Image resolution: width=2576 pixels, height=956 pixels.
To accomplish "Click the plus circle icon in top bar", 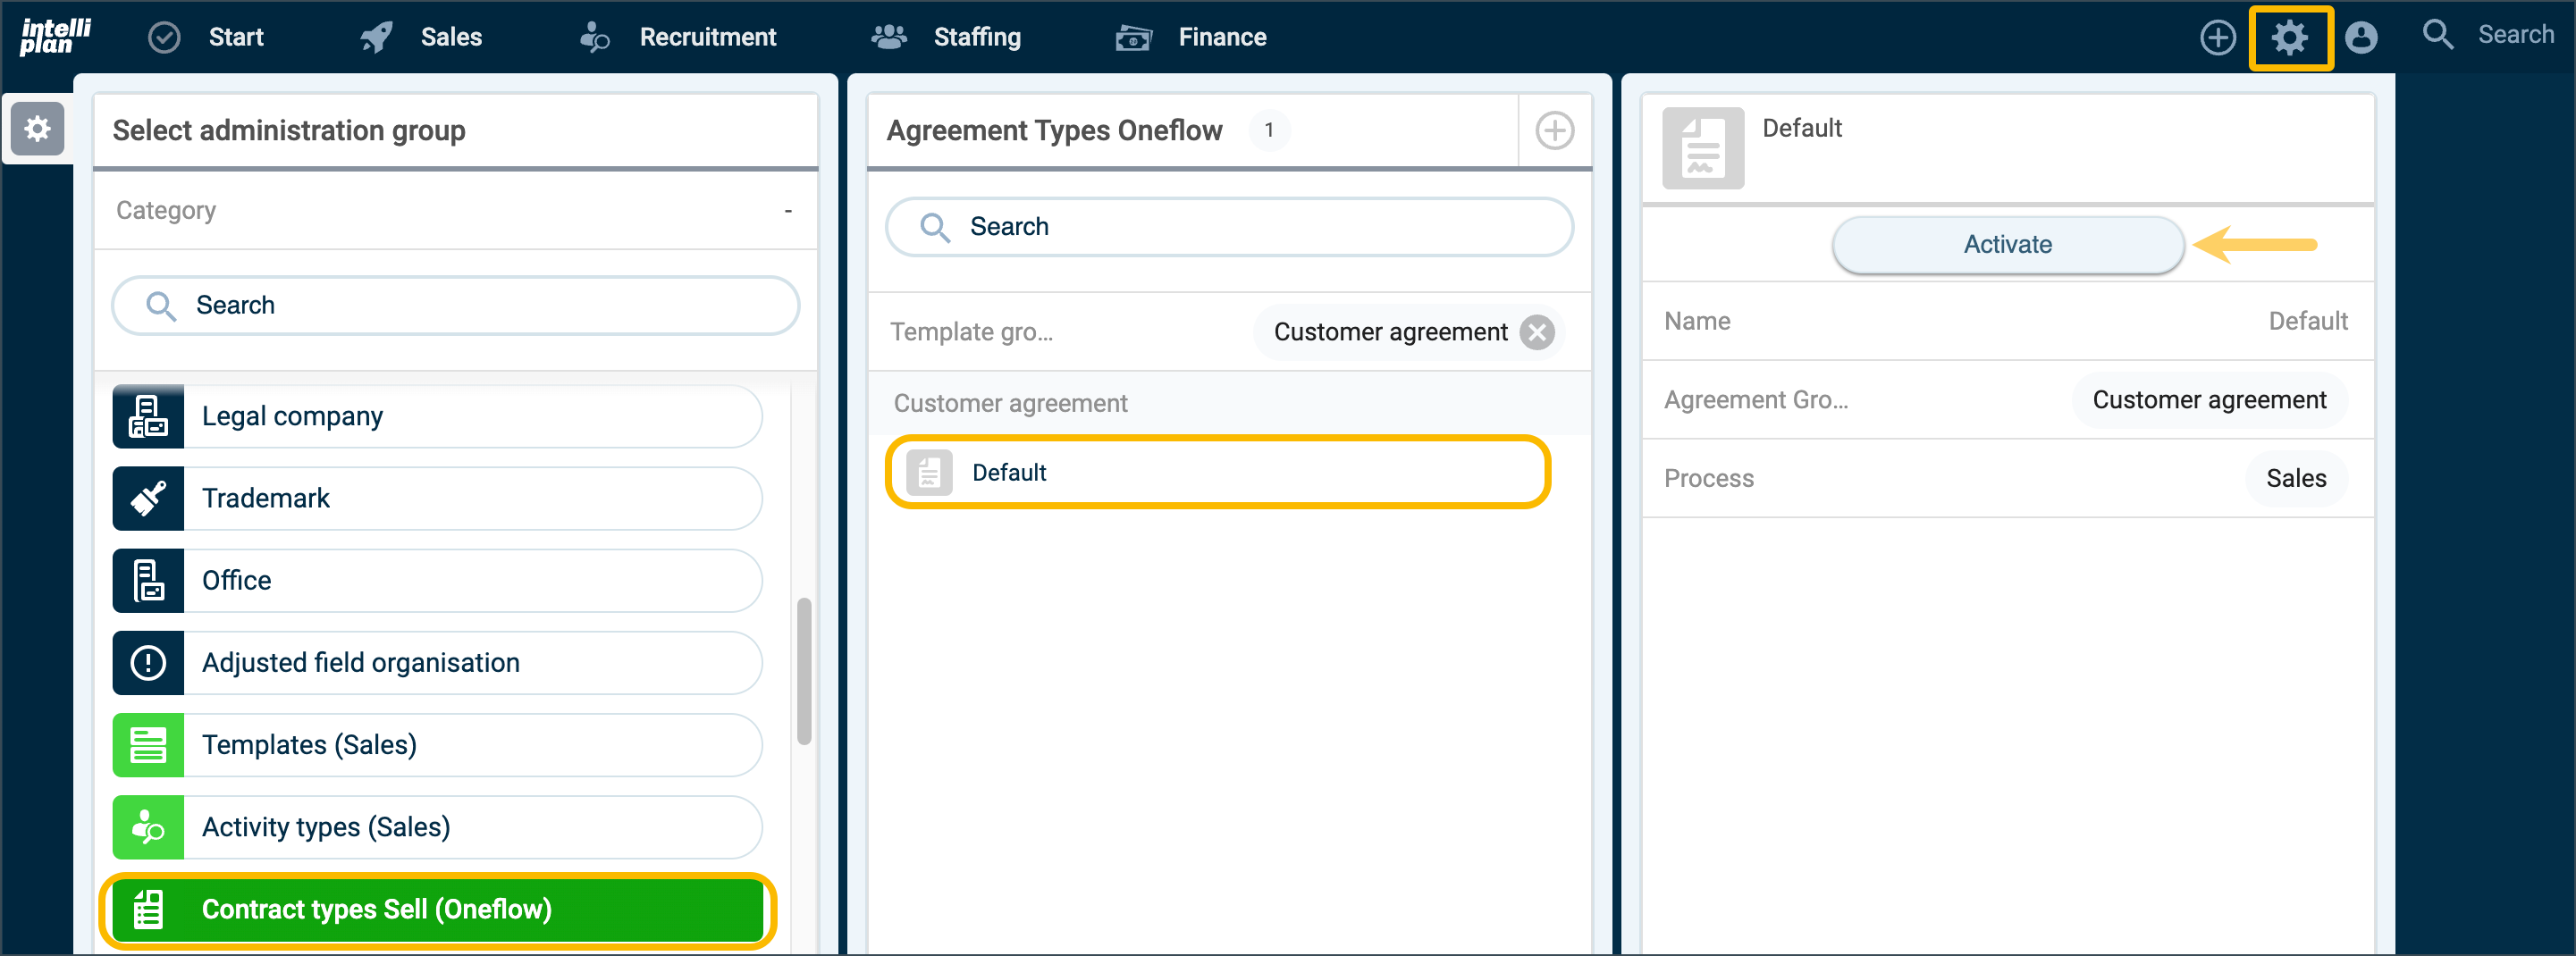I will pos(2217,37).
